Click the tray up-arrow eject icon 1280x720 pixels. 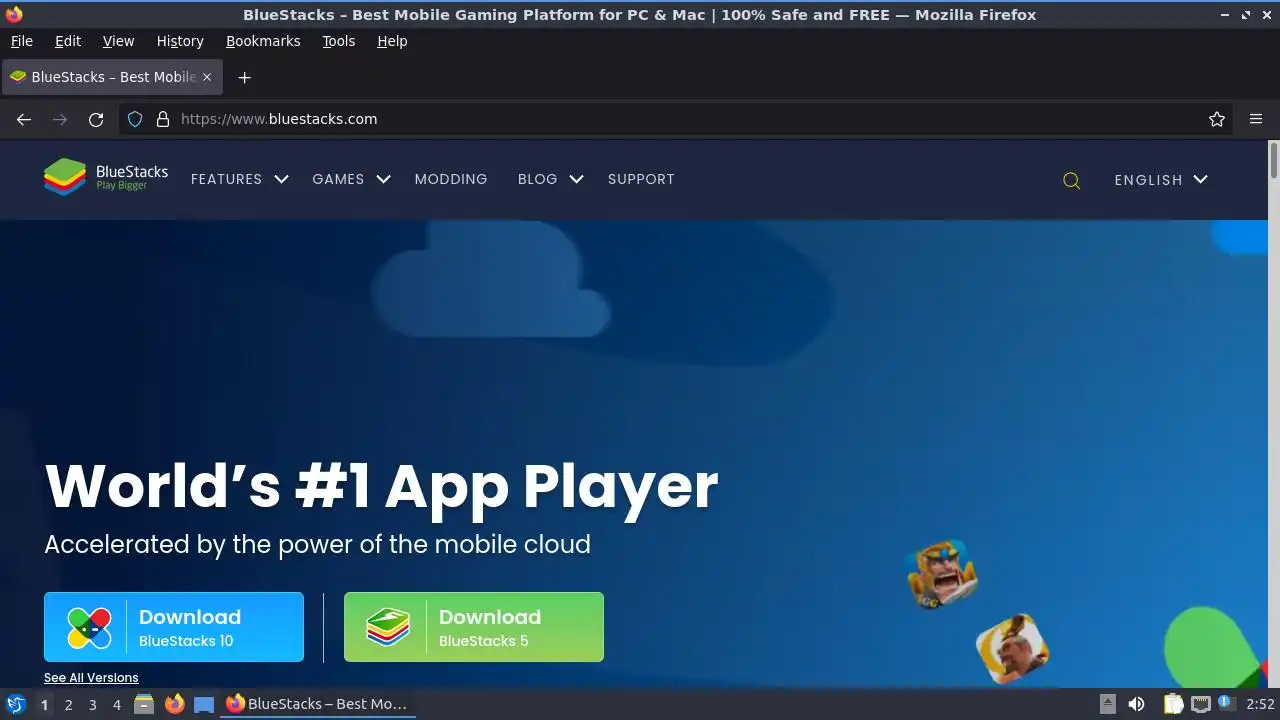[1108, 704]
